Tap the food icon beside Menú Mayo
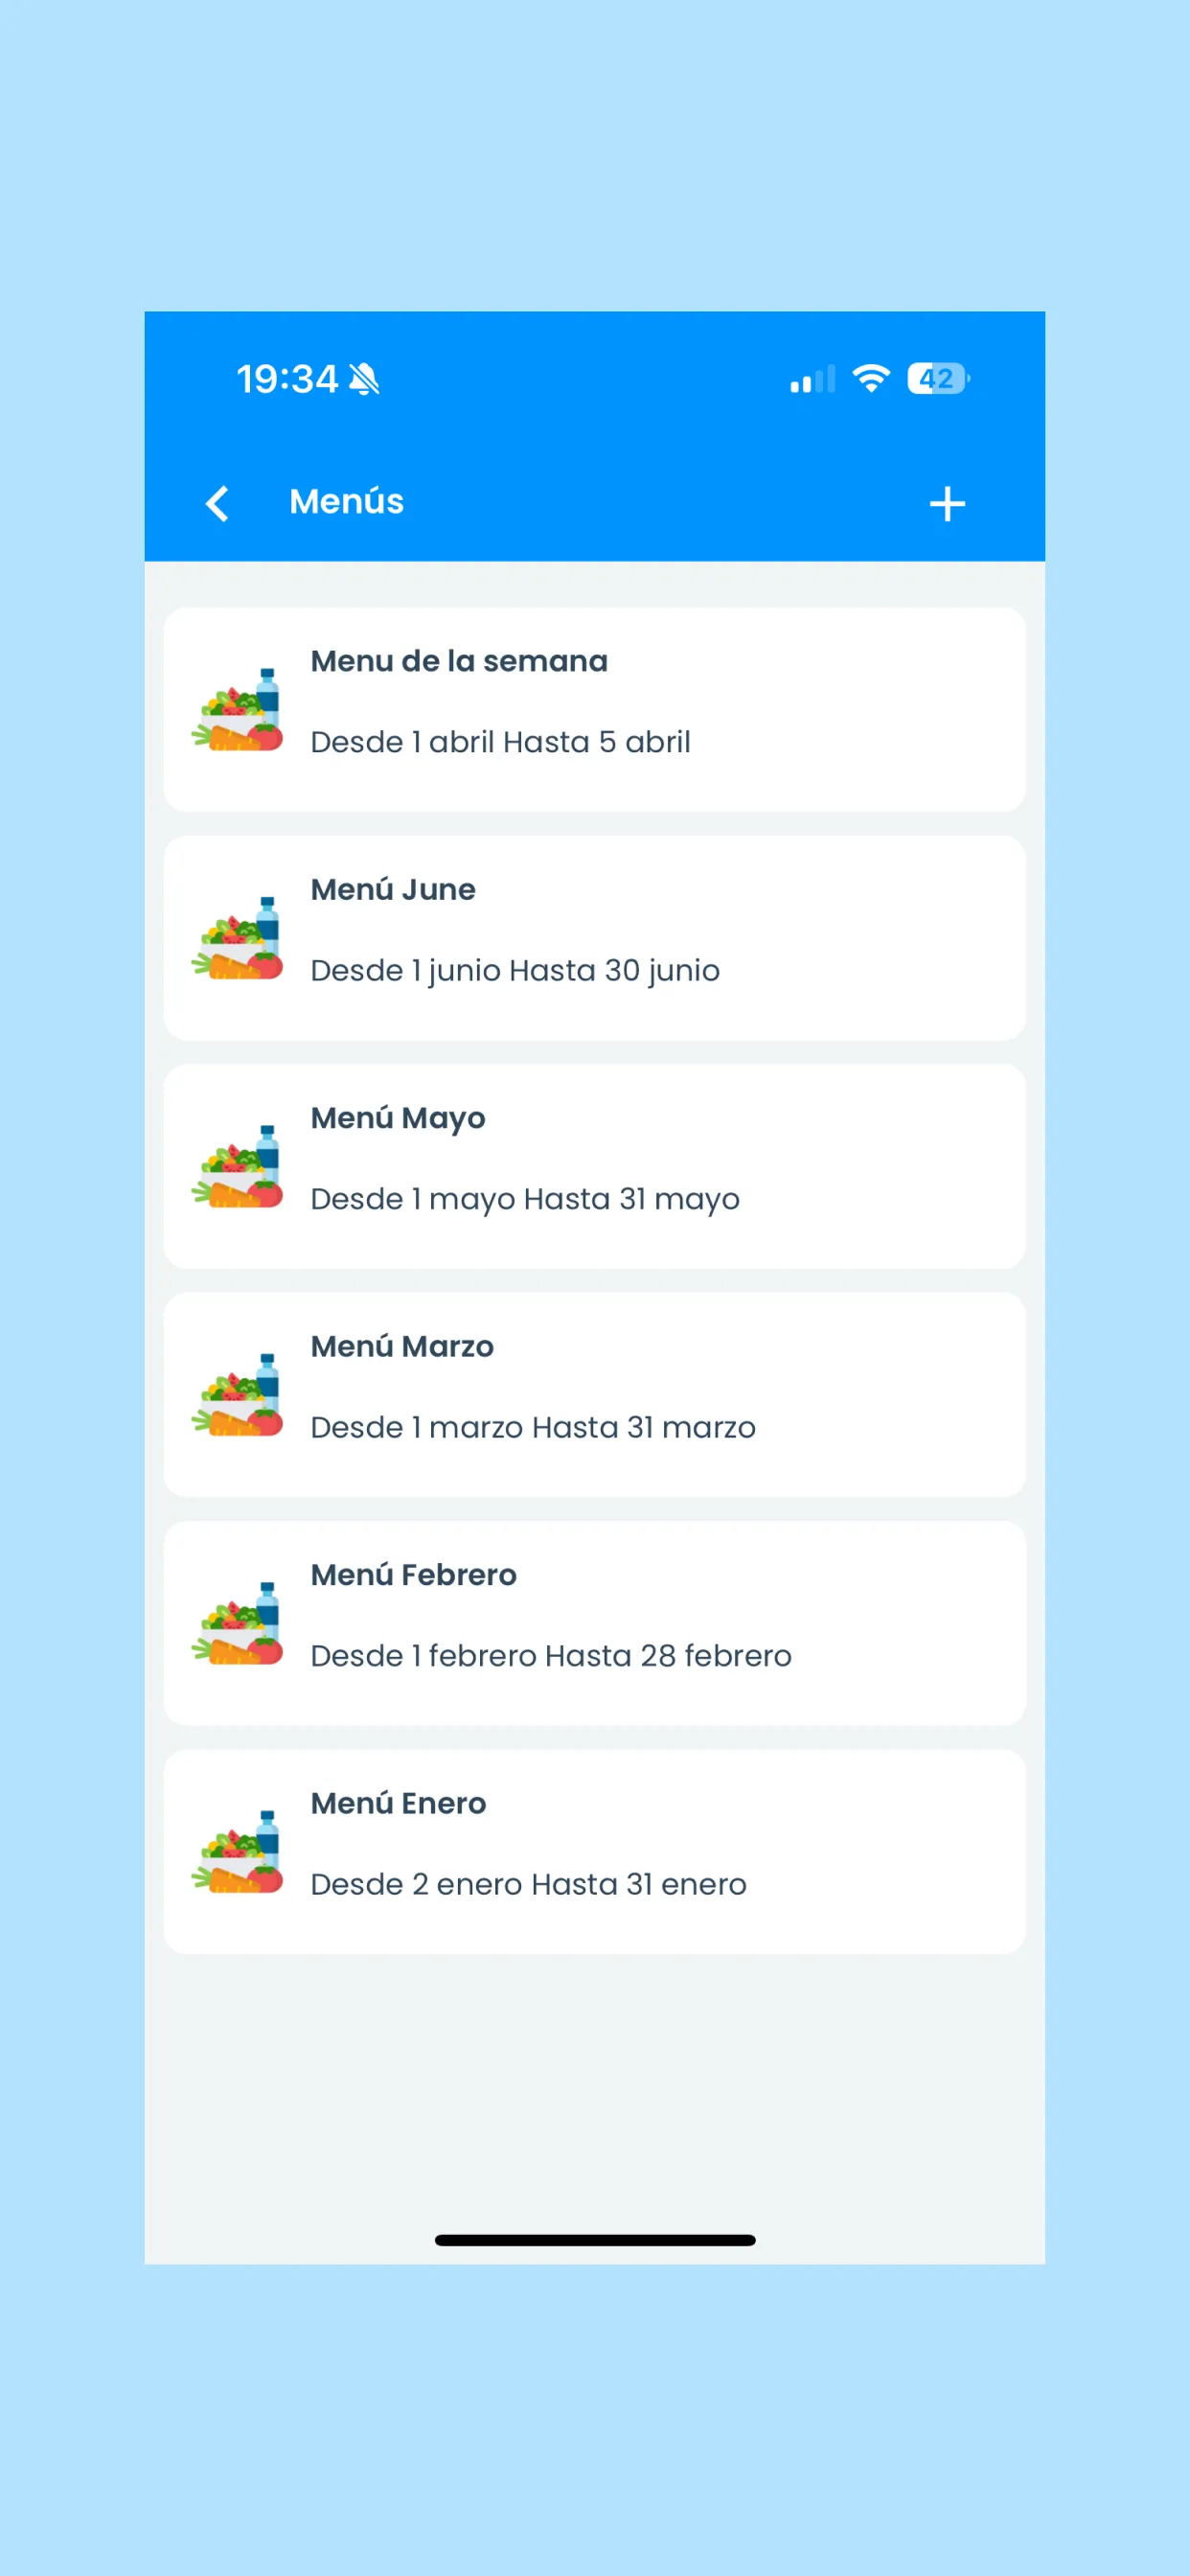The width and height of the screenshot is (1190, 2576). (x=238, y=1166)
